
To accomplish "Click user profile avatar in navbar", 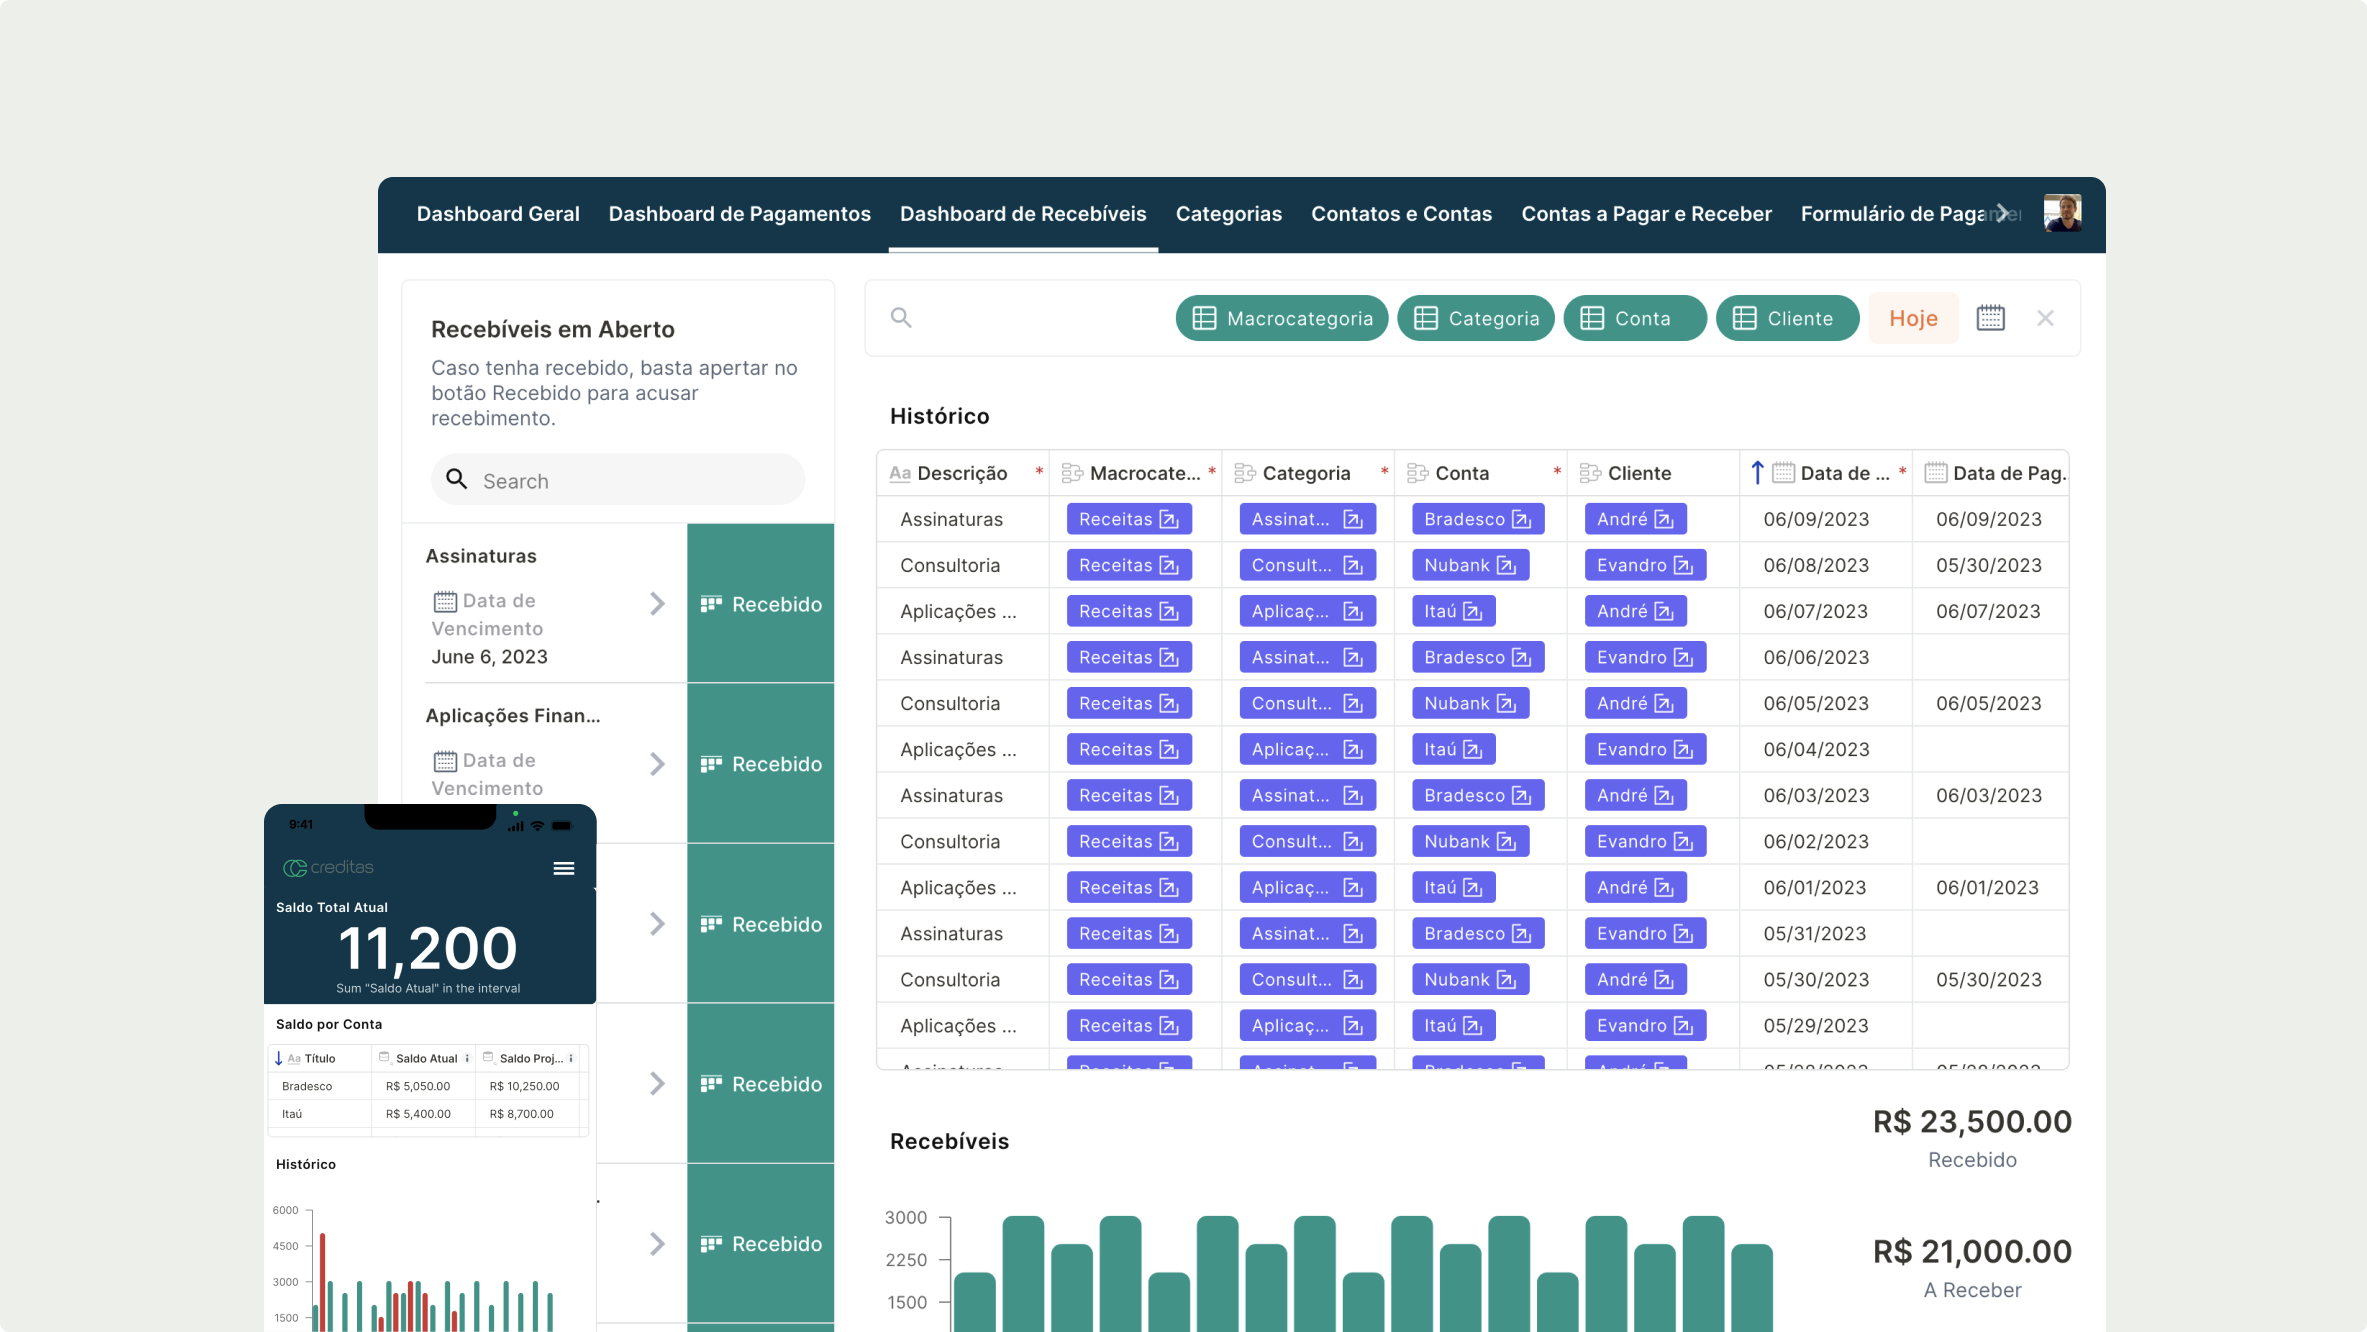I will pyautogui.click(x=2062, y=213).
